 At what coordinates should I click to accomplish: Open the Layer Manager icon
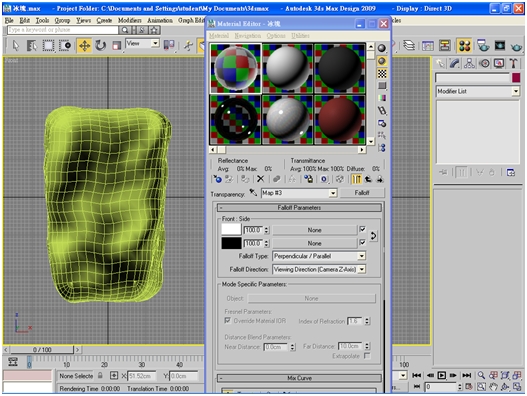click(409, 45)
